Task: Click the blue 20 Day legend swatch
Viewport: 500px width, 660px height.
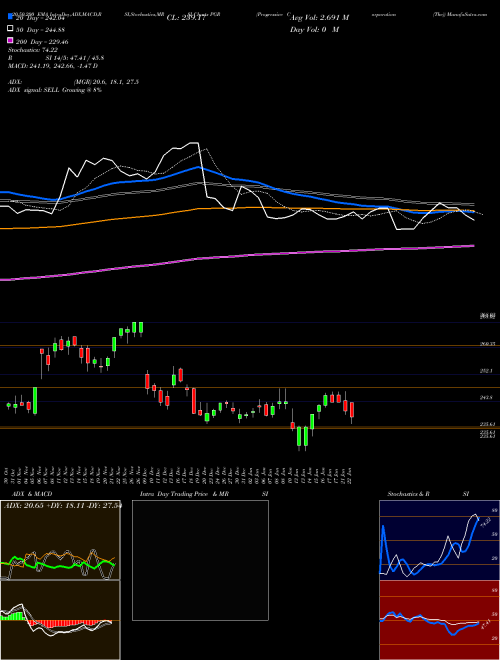Action: pyautogui.click(x=10, y=16)
